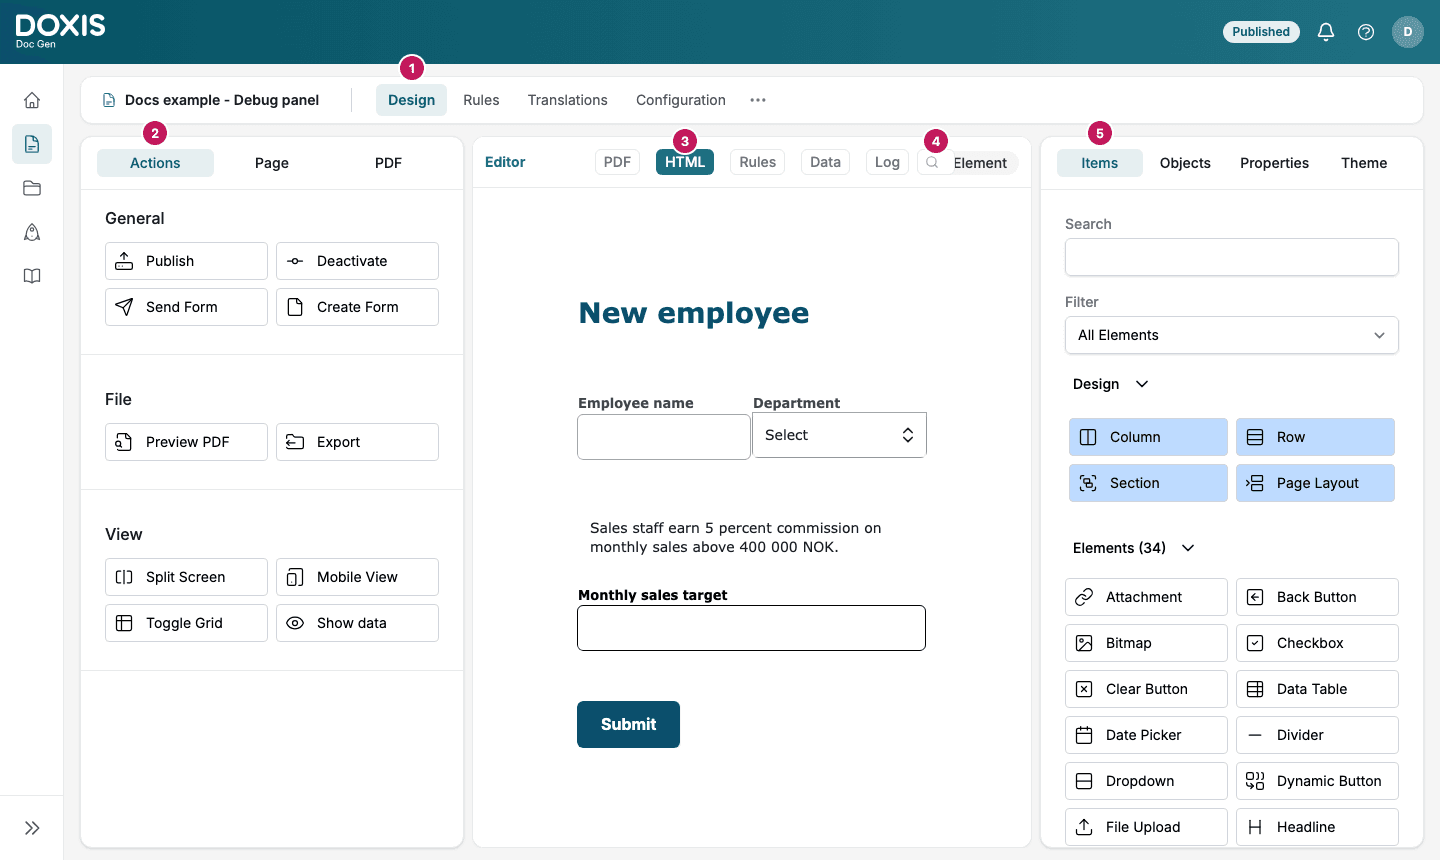The height and width of the screenshot is (860, 1440).
Task: Open the Configuration tab
Action: [681, 100]
